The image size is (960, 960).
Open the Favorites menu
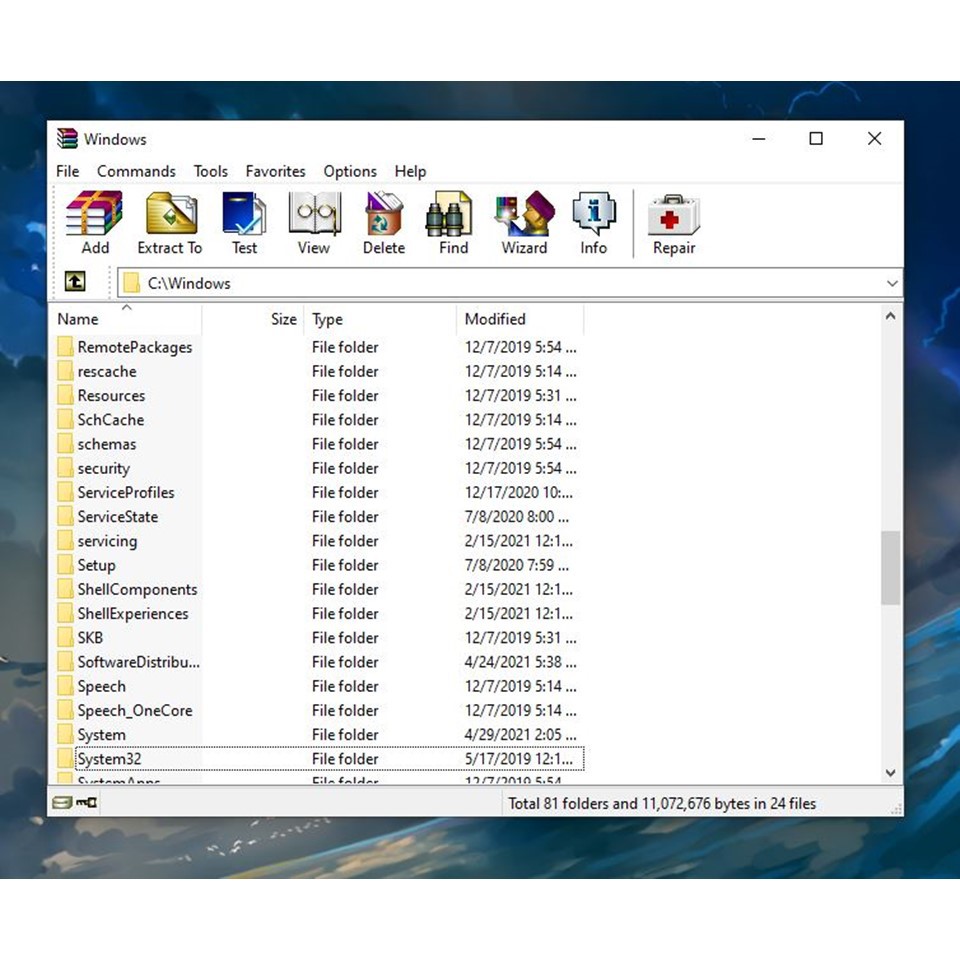point(275,171)
